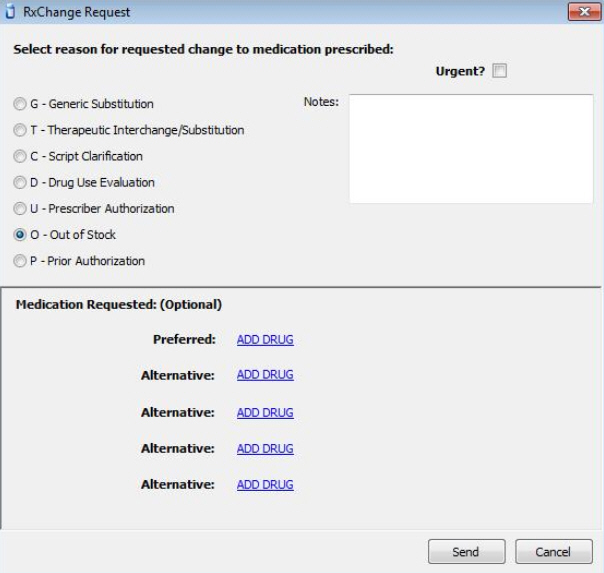Image resolution: width=604 pixels, height=573 pixels.
Task: Select C - Script Clarification radio button
Action: 20,156
